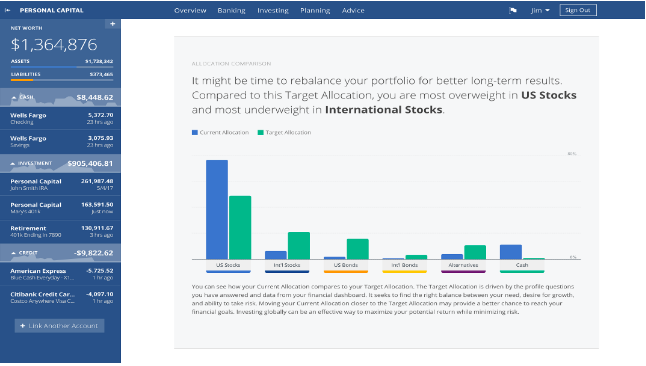
Task: Select the Alternatives category label
Action: pos(463,265)
